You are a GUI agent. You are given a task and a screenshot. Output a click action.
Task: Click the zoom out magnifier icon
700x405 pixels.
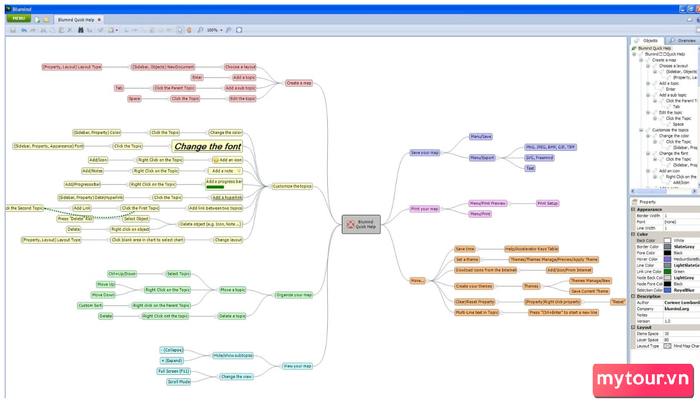pyautogui.click(x=200, y=30)
